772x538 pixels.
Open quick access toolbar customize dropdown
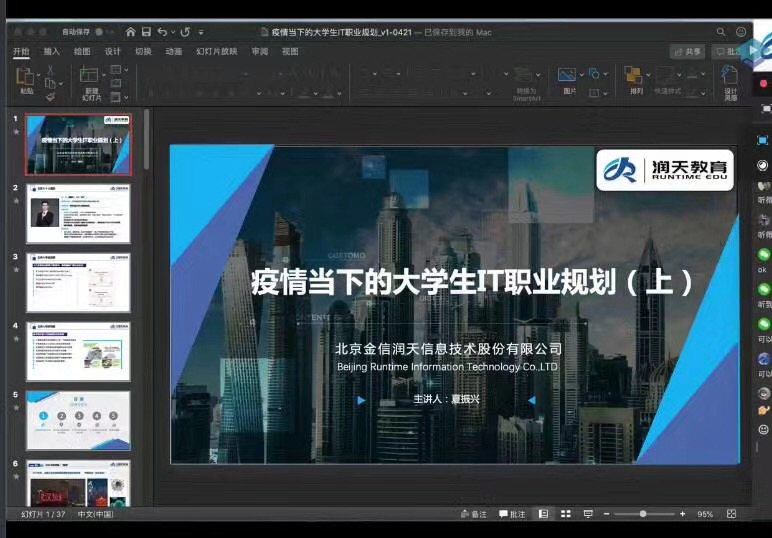(201, 32)
